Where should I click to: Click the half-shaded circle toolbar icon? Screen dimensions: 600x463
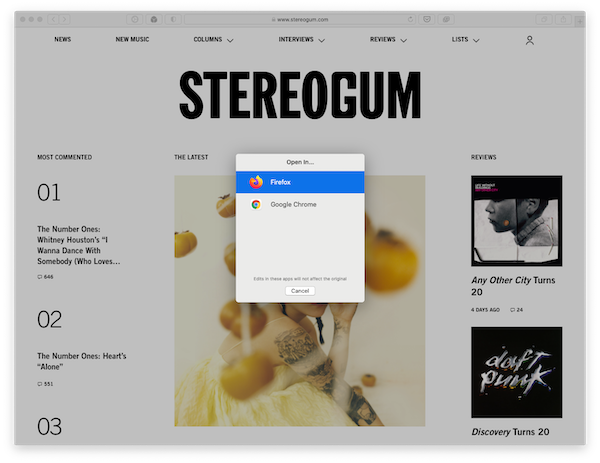[x=173, y=19]
